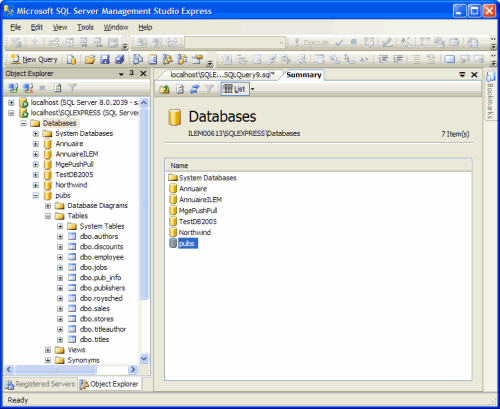Open the available databases combo box
This screenshot has height=409, width=500.
coord(235,42)
